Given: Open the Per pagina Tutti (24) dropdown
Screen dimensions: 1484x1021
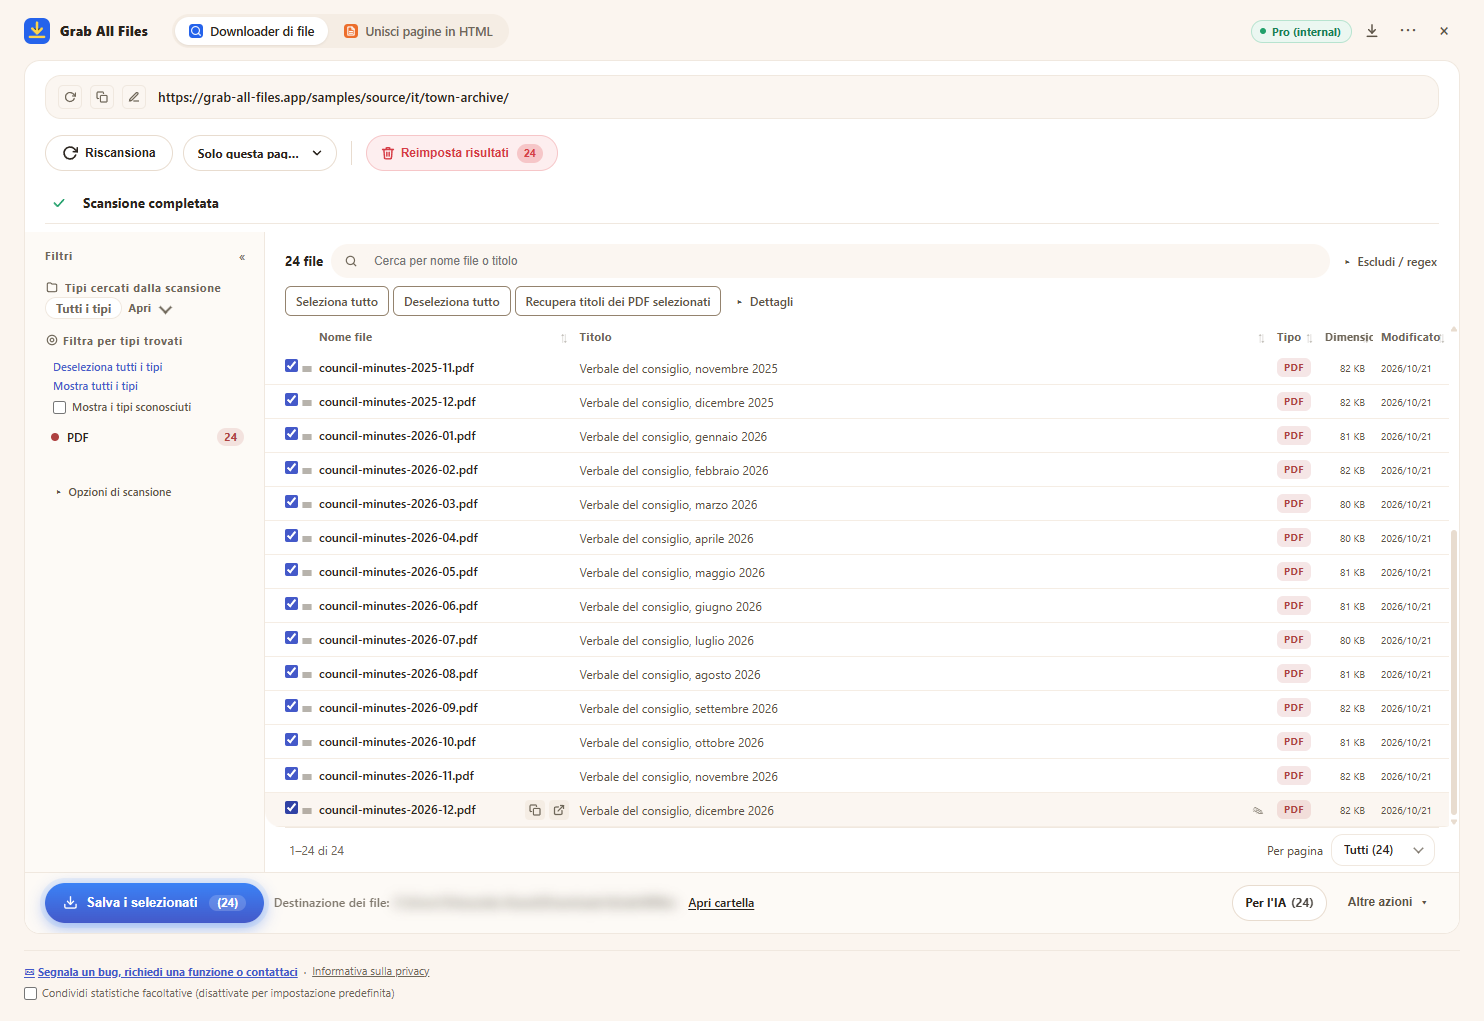Looking at the screenshot, I should pyautogui.click(x=1383, y=850).
